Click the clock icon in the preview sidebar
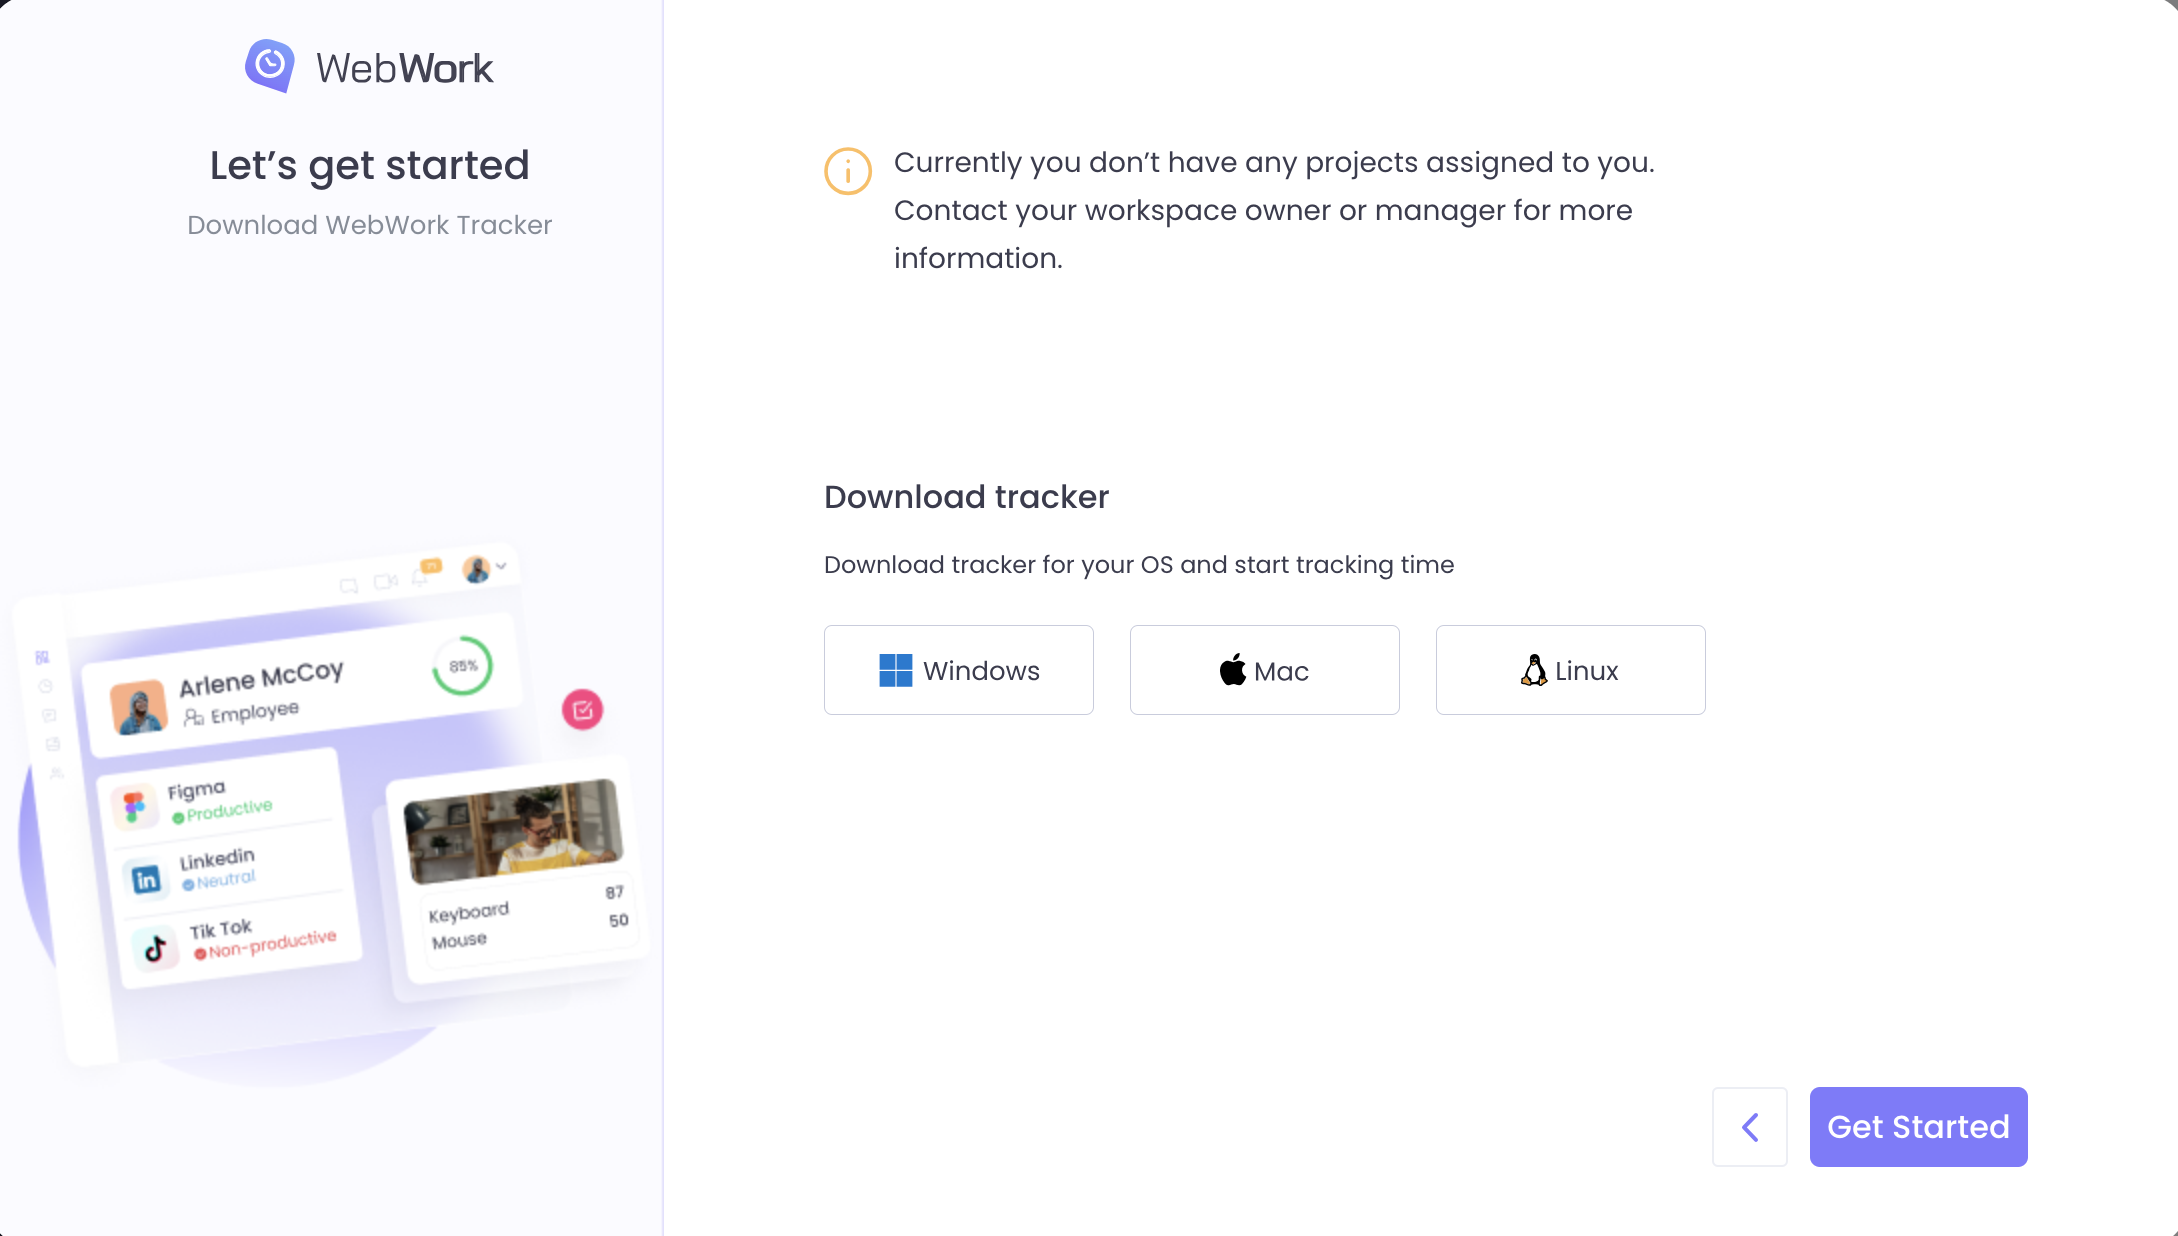The image size is (2178, 1236). [46, 688]
